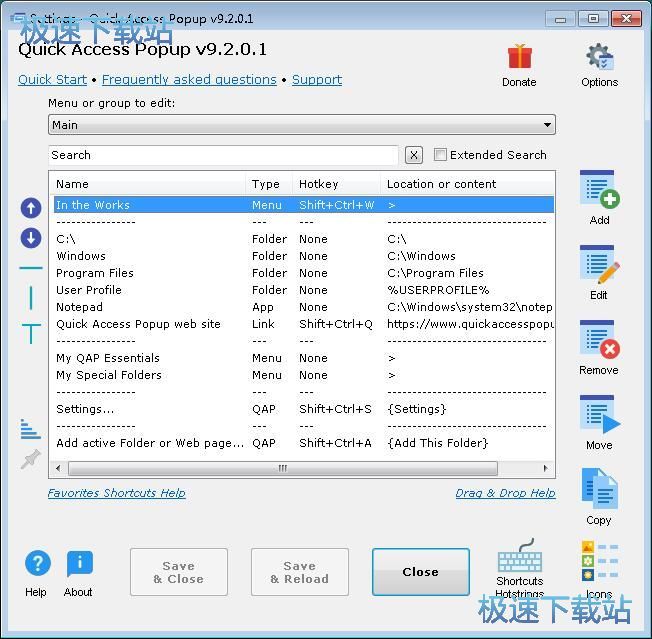Sort list by Hotkey column header
This screenshot has height=639, width=652.
tap(337, 184)
